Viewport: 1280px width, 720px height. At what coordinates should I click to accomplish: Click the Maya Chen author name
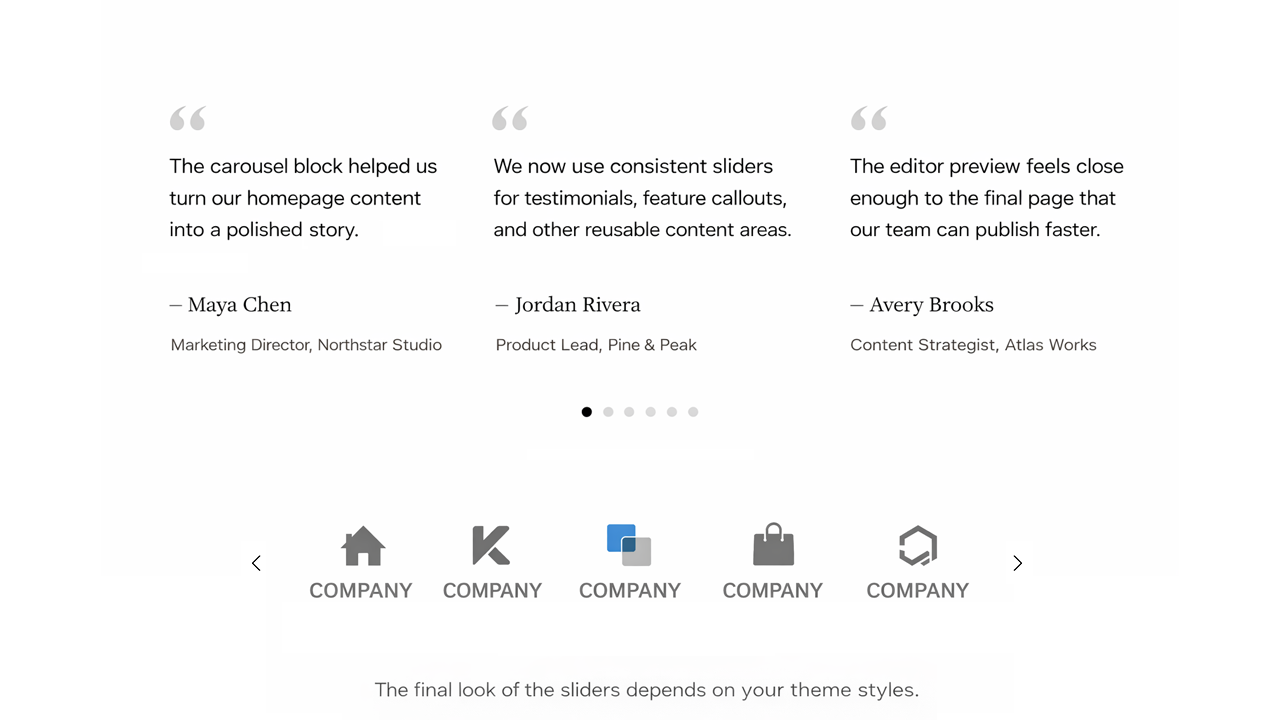point(239,305)
